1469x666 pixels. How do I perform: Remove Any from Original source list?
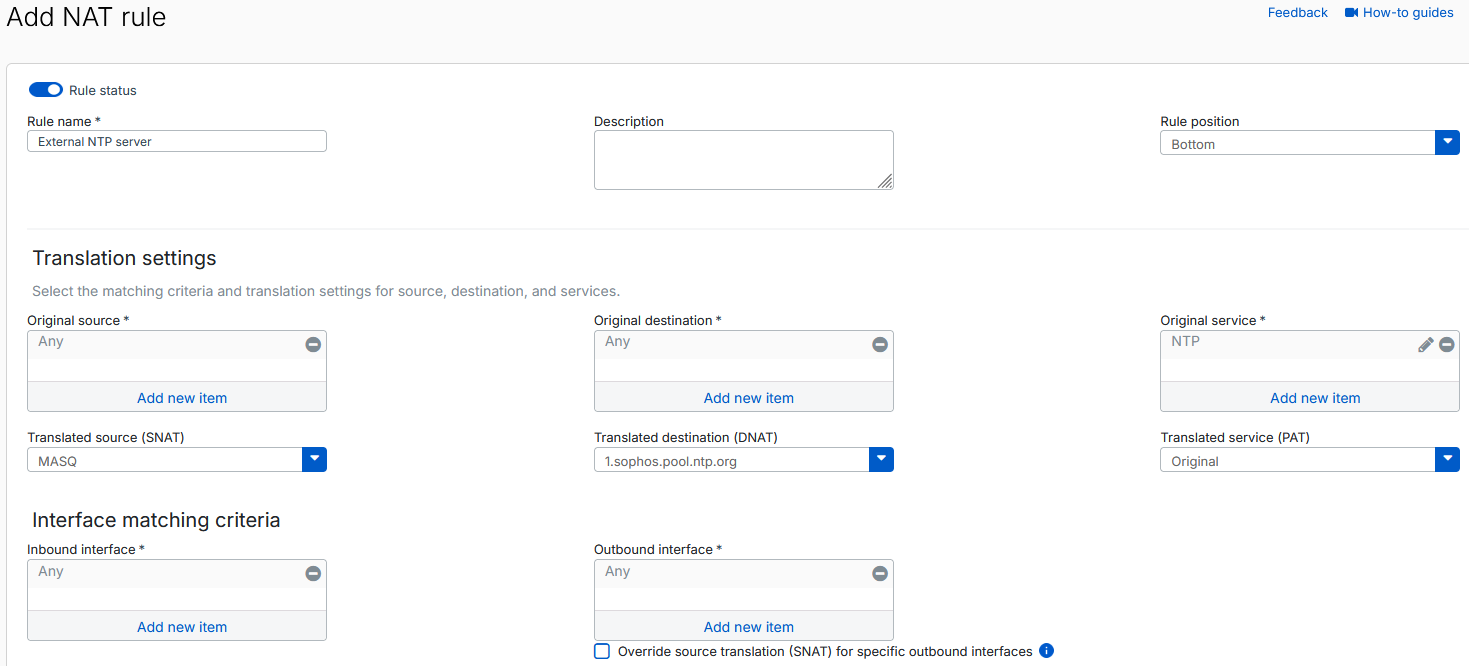(312, 344)
